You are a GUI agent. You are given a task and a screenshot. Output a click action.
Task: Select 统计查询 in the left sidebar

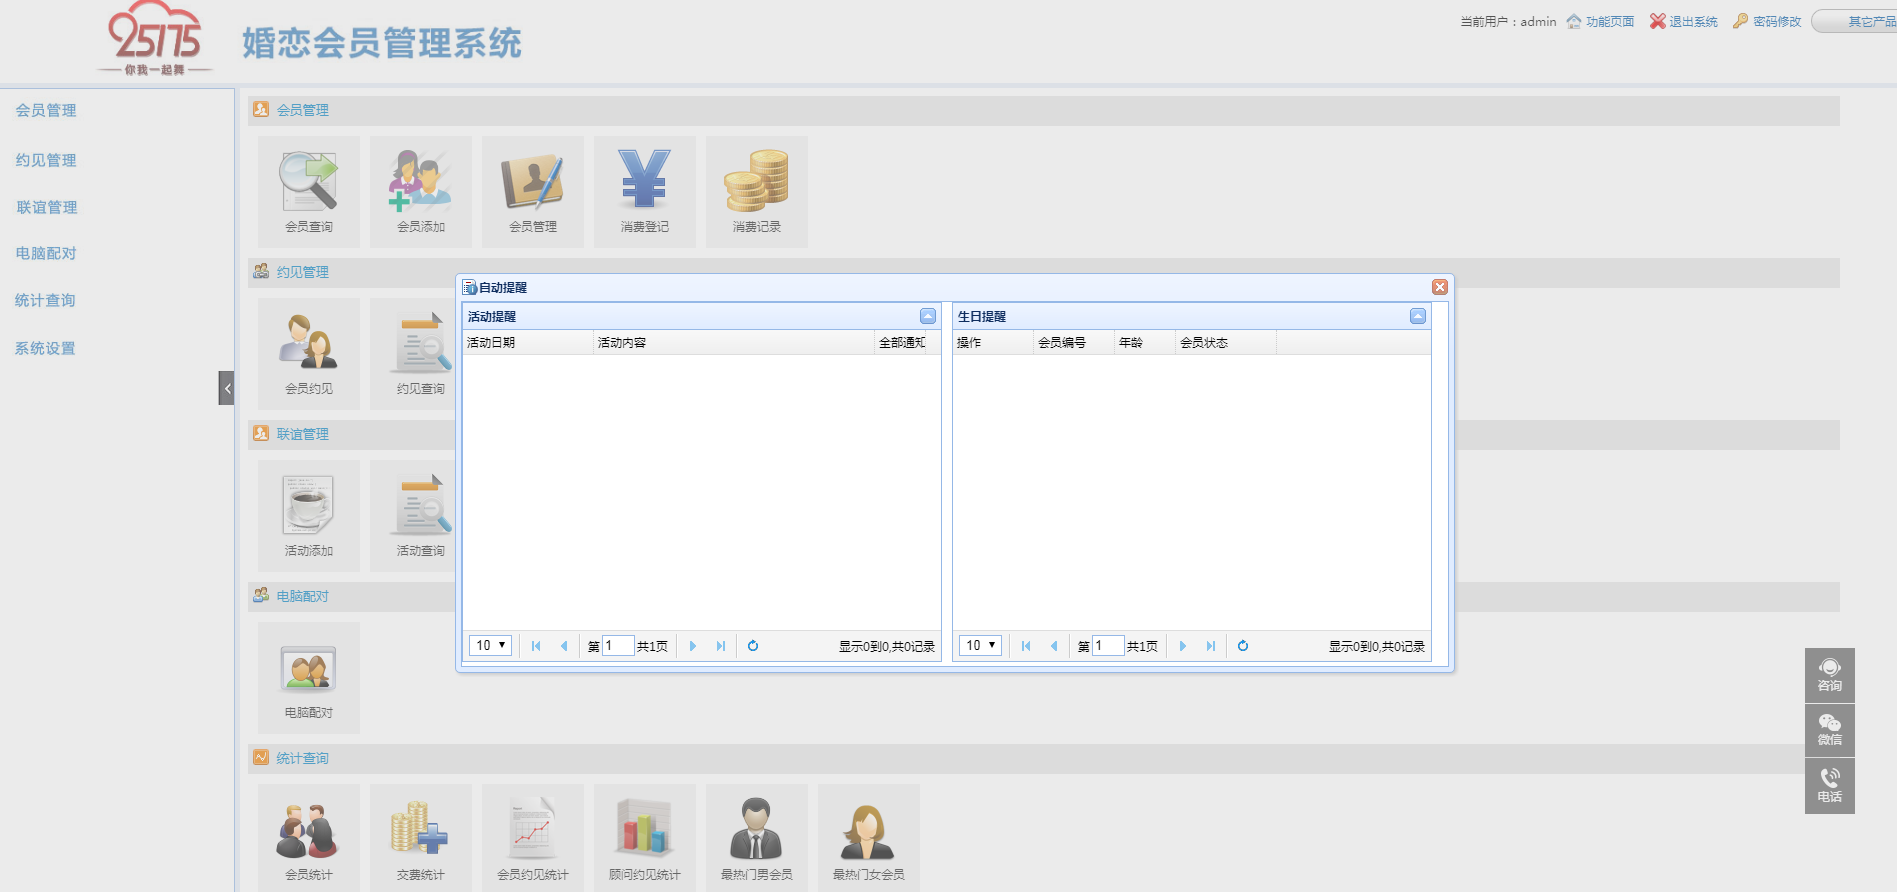45,300
